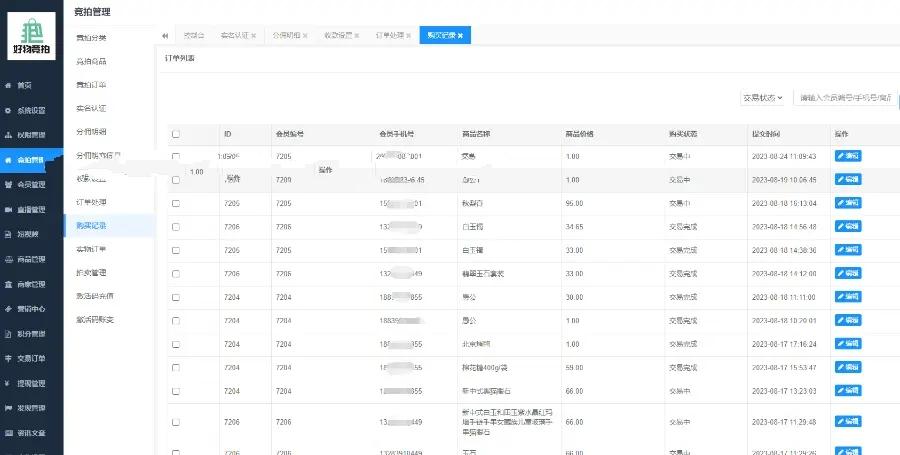Click the 59.00 price cell
Viewport: 900px width, 455px height.
[x=575, y=368]
